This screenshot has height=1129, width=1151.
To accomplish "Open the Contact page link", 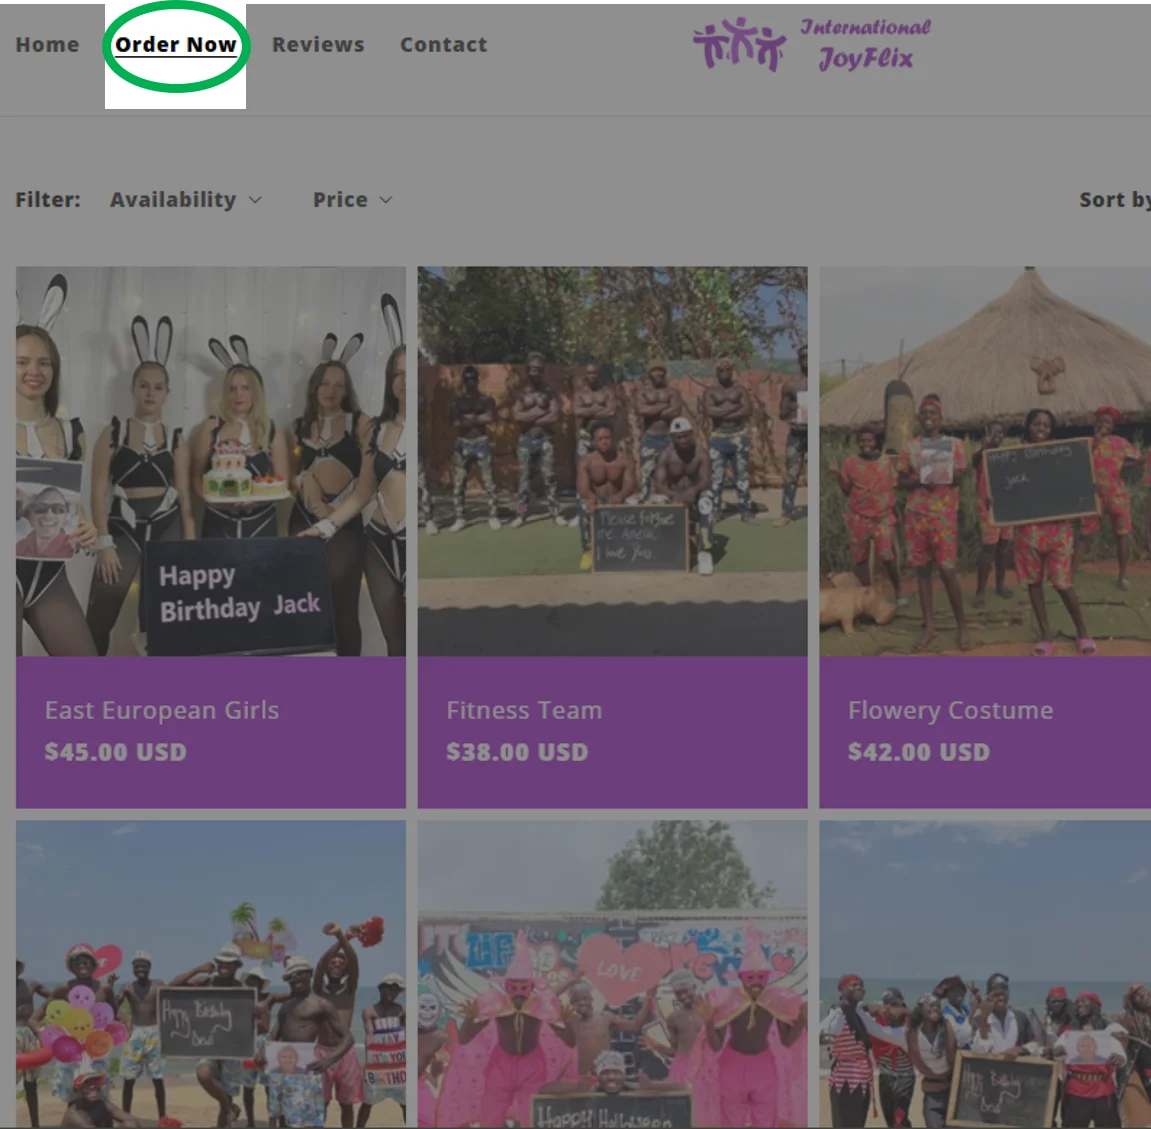I will coord(443,45).
